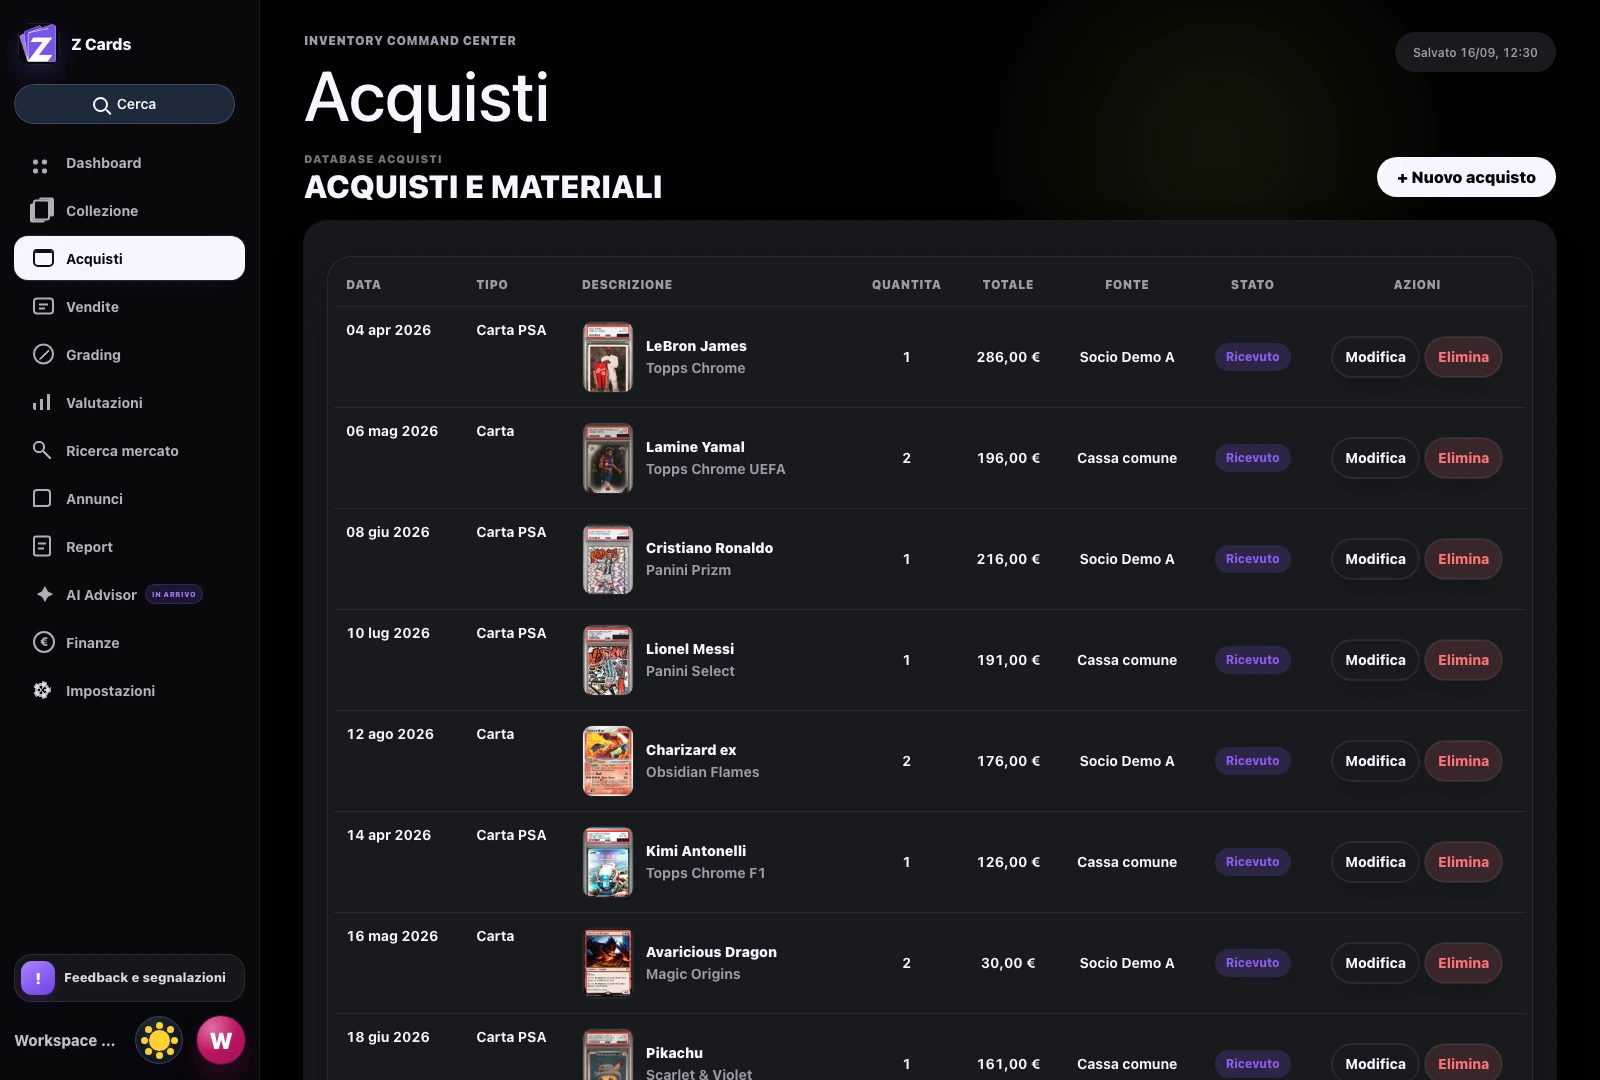Click the Dashboard grid icon
This screenshot has width=1600, height=1080.
pos(40,164)
